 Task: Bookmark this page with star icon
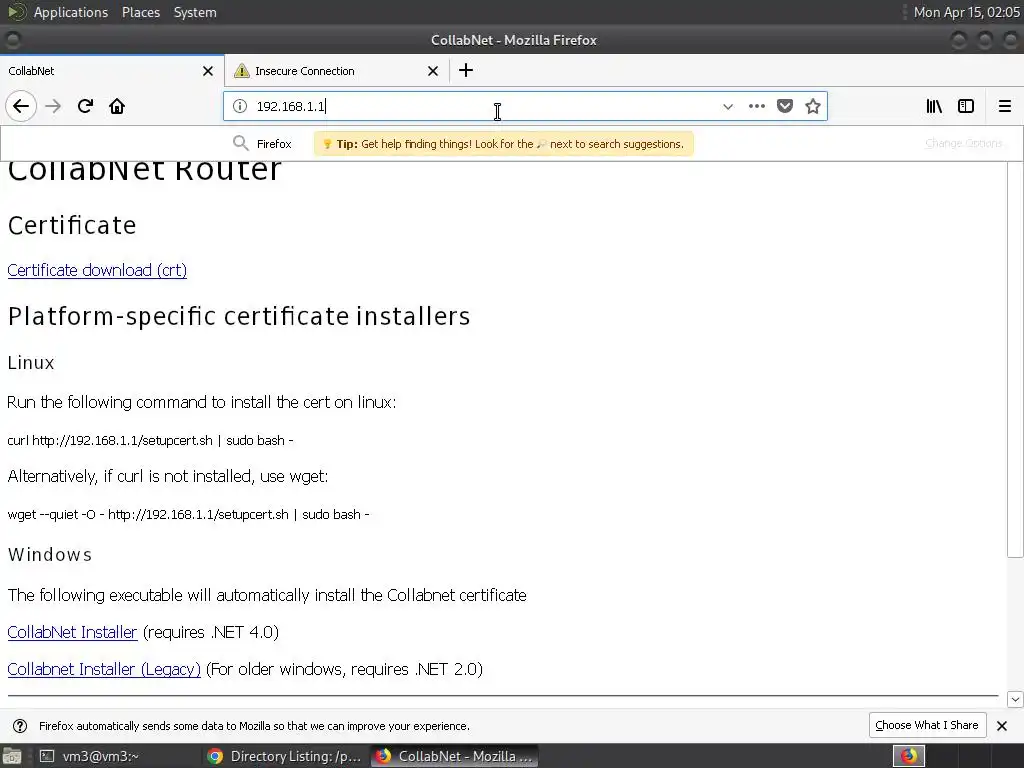(x=812, y=106)
